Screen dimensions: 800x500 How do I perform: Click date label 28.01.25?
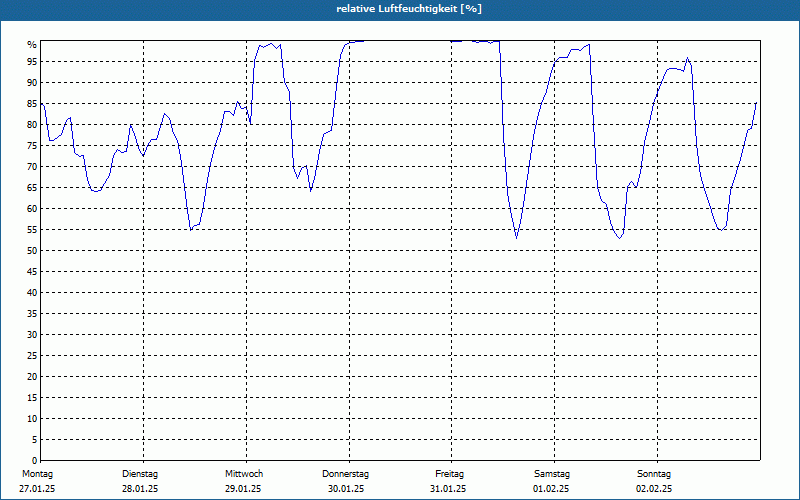click(x=140, y=489)
